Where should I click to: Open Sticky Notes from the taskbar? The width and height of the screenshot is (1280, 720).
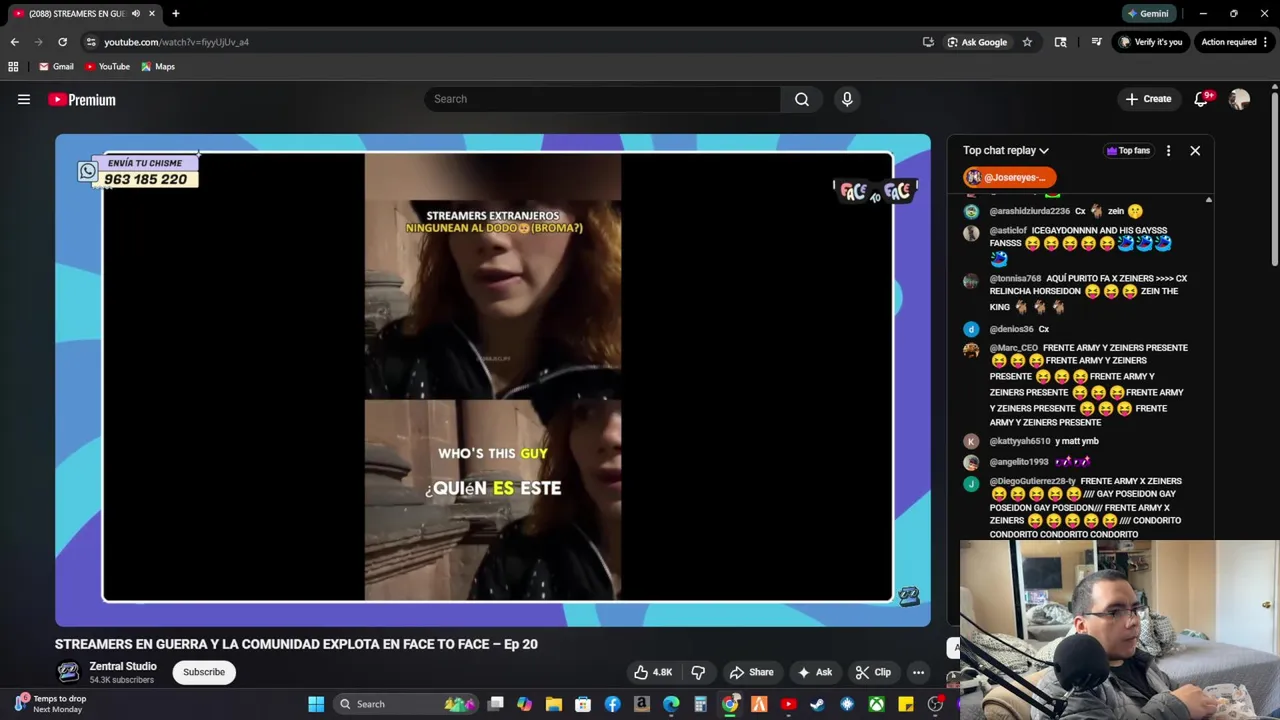click(905, 704)
